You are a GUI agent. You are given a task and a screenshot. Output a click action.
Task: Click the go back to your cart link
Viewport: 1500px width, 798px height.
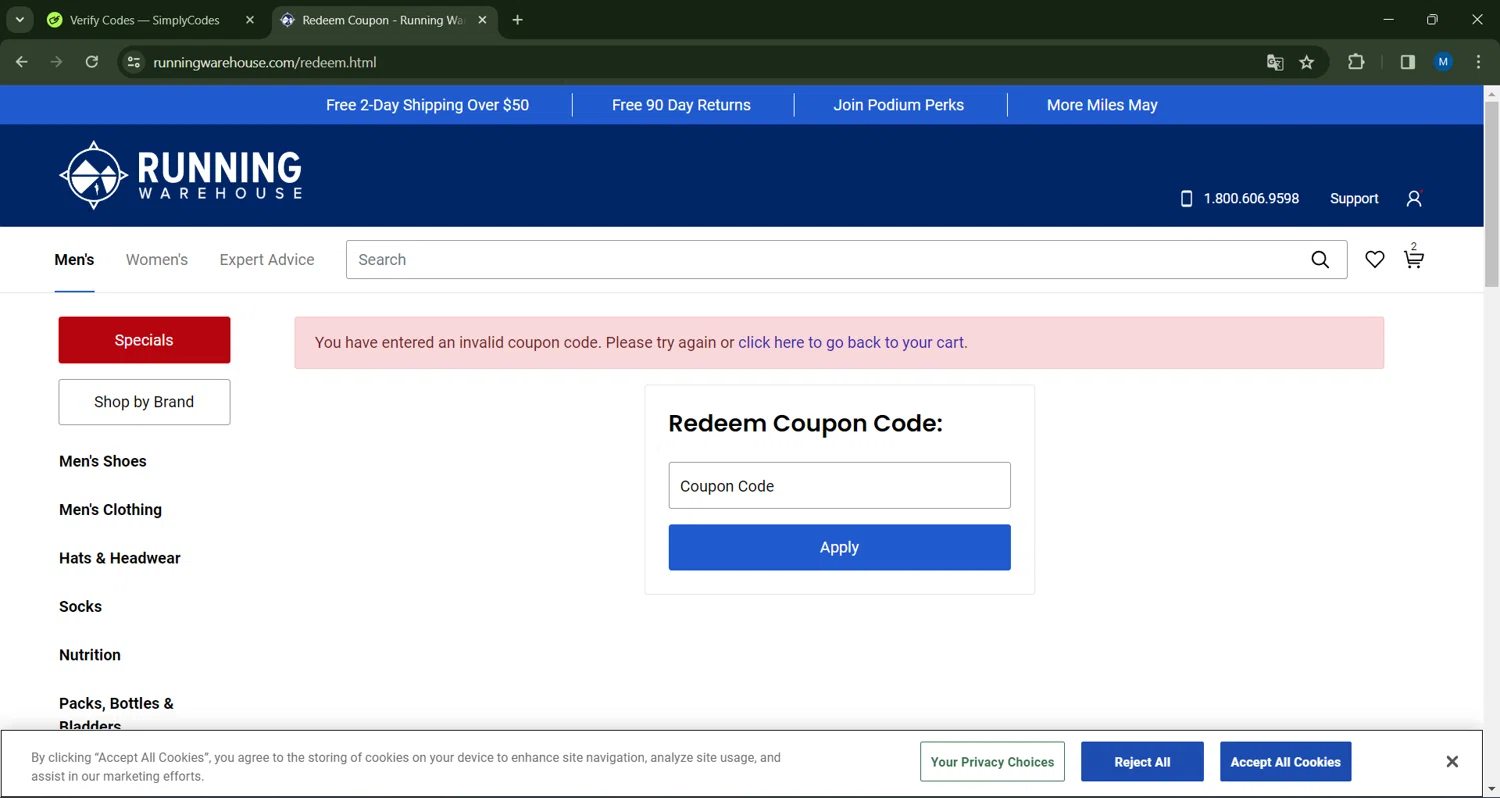point(853,343)
